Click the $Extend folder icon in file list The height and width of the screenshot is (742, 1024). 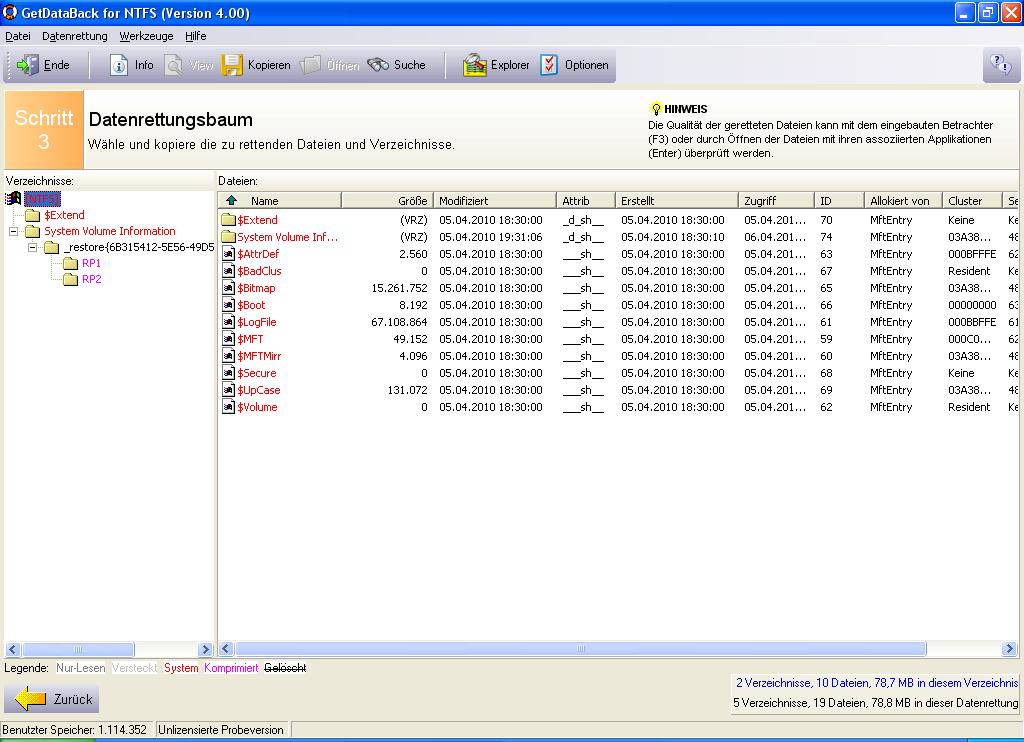click(x=228, y=220)
